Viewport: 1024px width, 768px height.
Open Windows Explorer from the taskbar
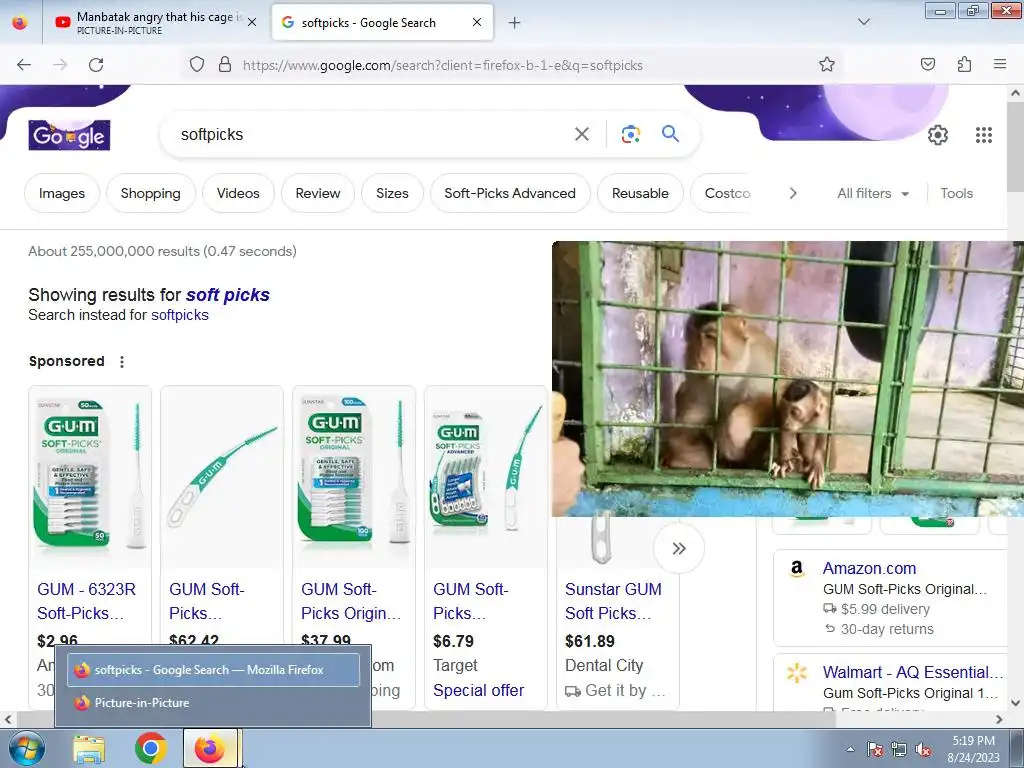pyautogui.click(x=89, y=749)
